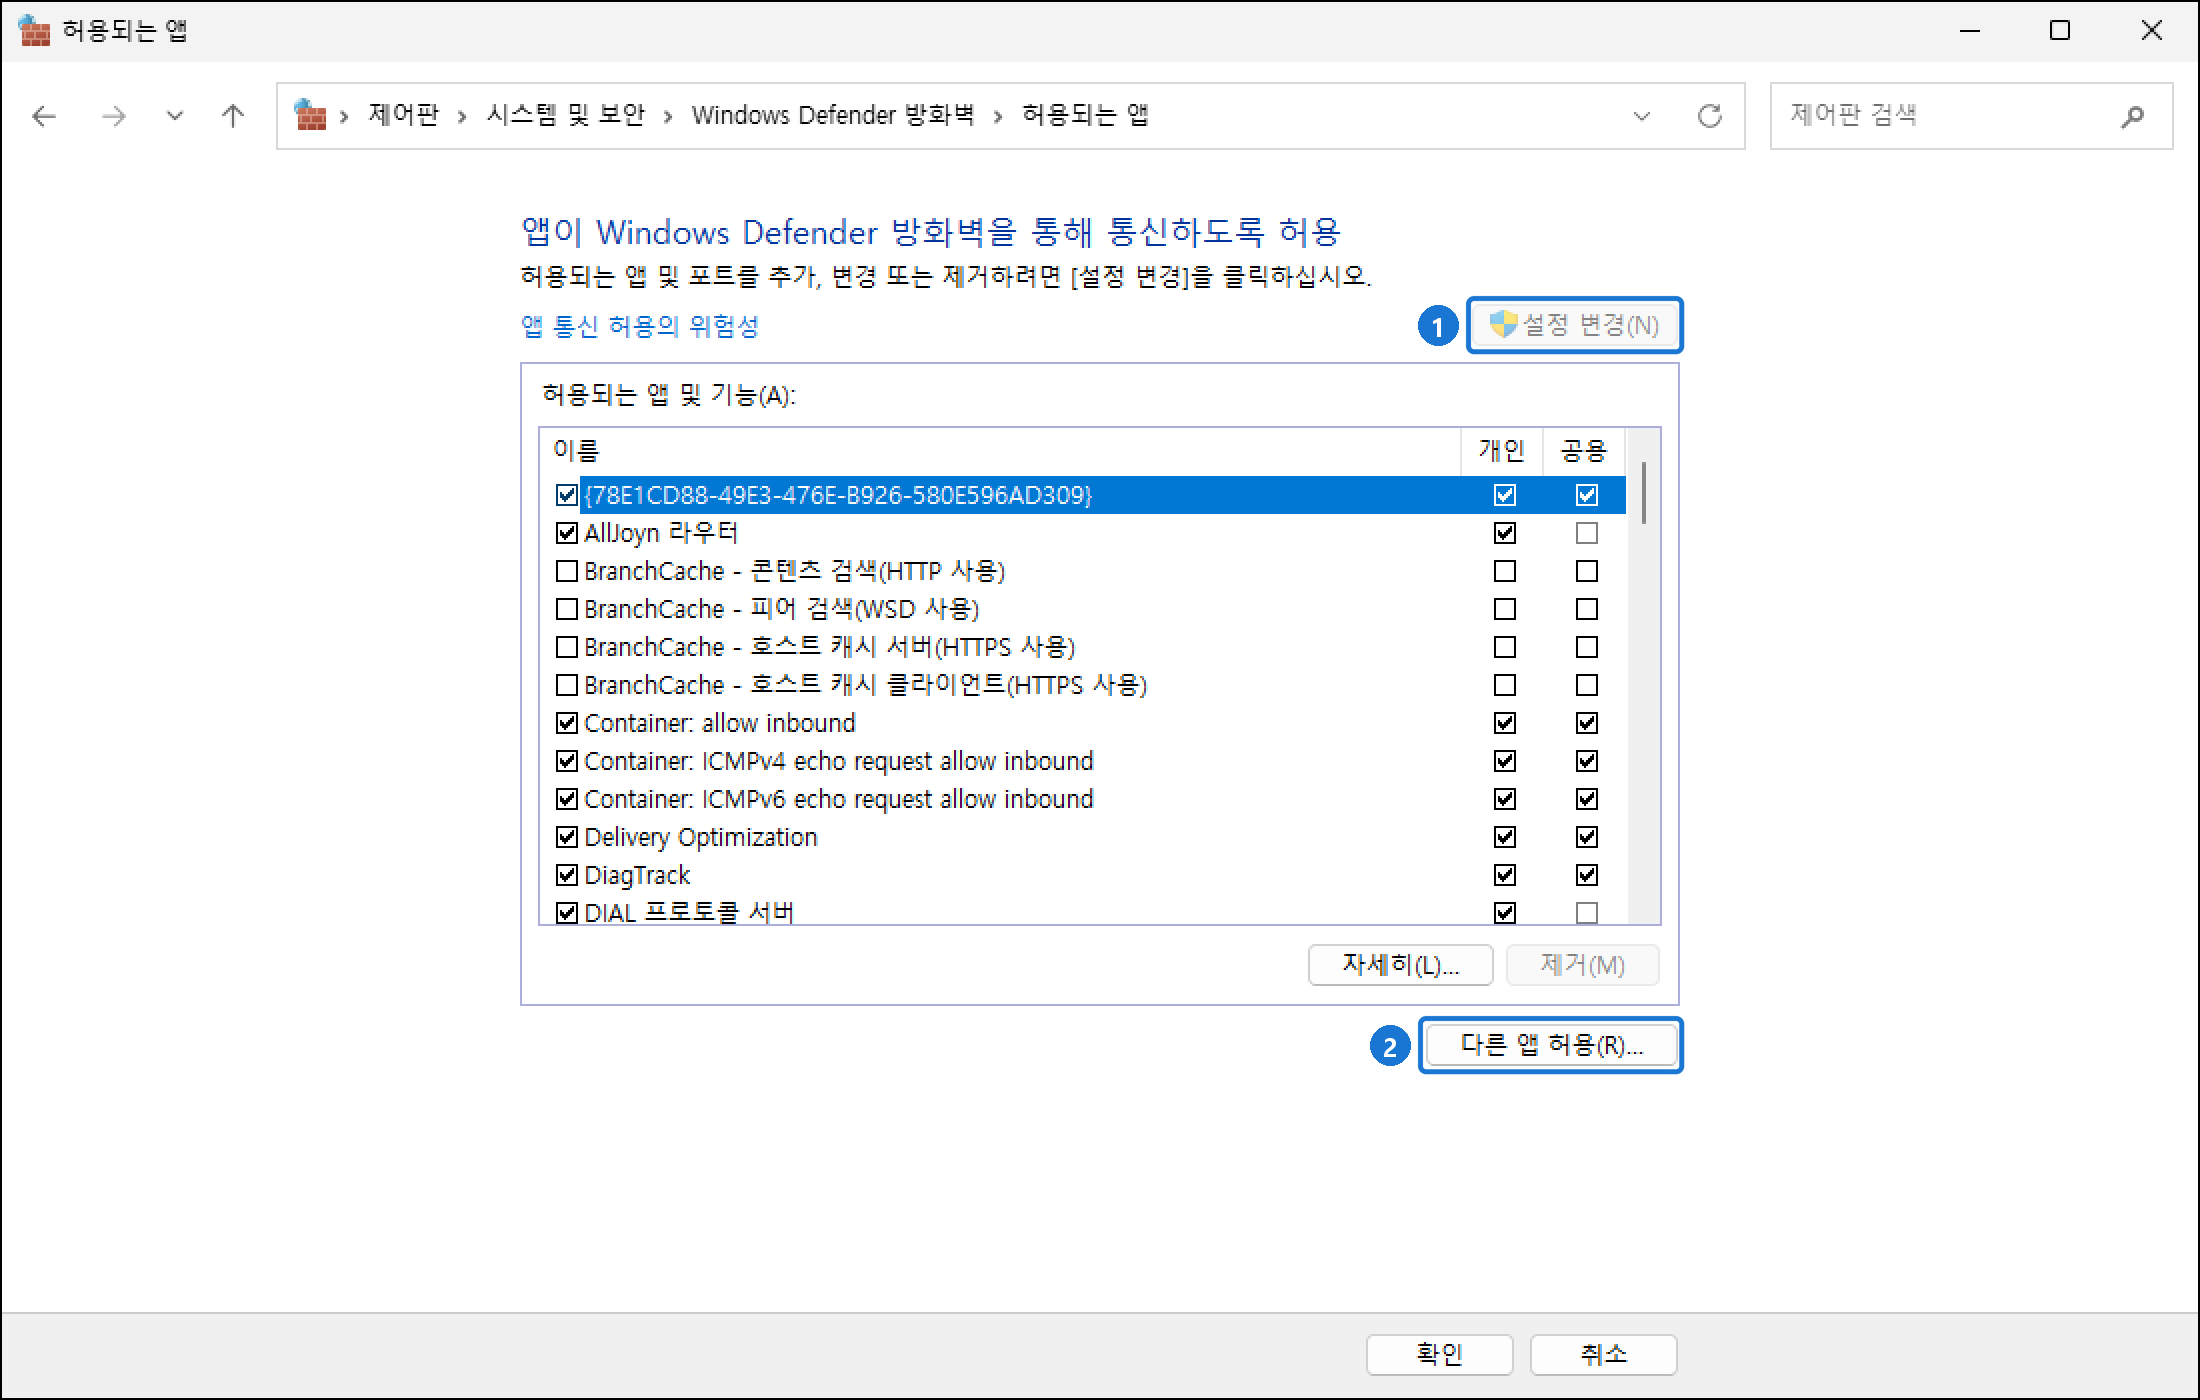Go up one folder level
2200x1400 pixels.
click(x=233, y=116)
